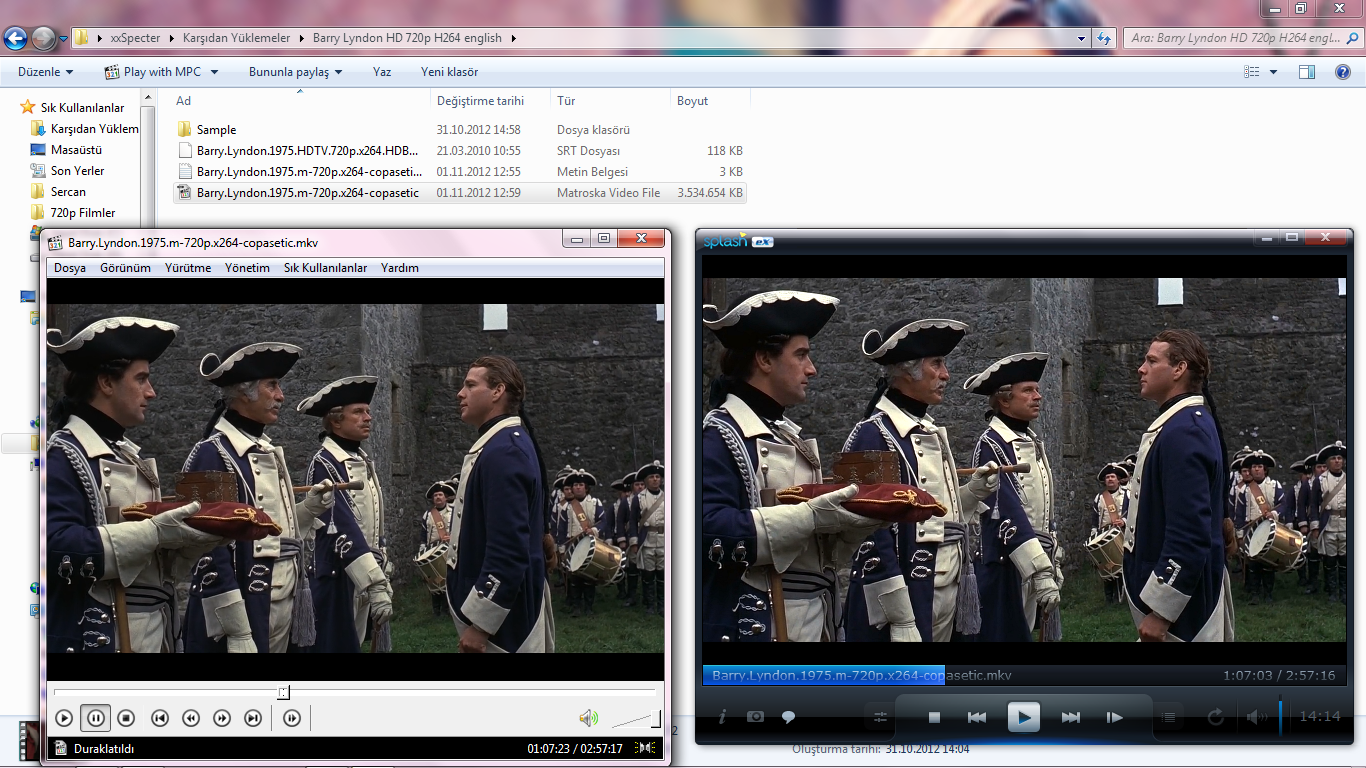Stop playback in Splash player
Screen dimensions: 1366x768
tap(934, 717)
